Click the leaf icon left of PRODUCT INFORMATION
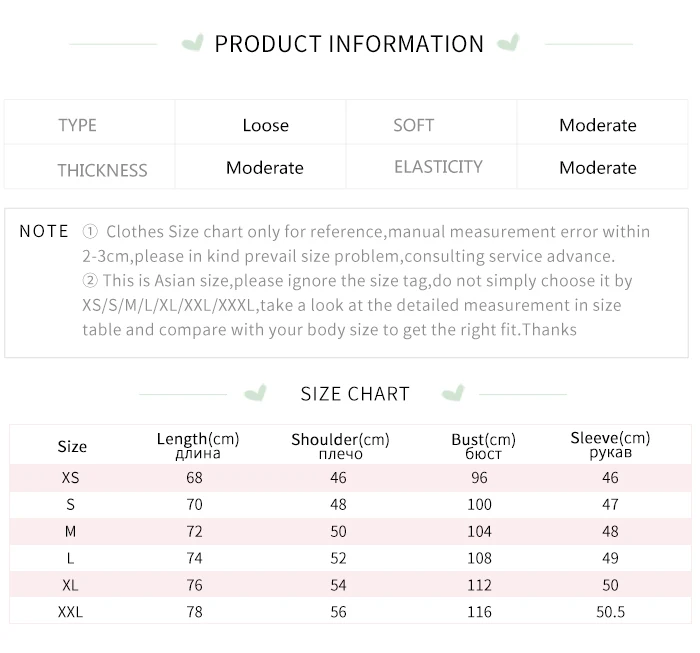 click(x=192, y=44)
